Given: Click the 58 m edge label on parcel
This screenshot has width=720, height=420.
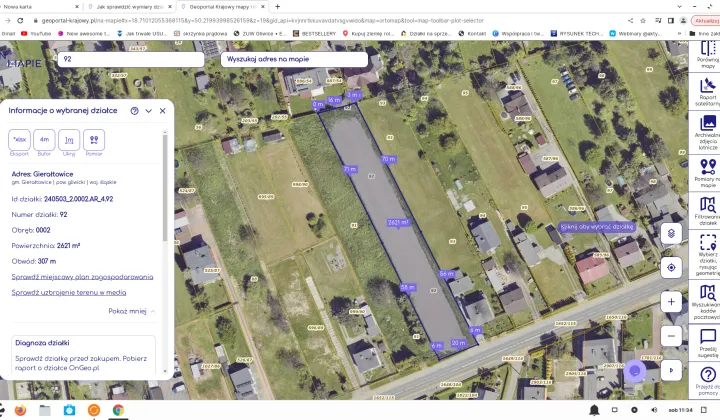Looking at the screenshot, I should point(407,287).
